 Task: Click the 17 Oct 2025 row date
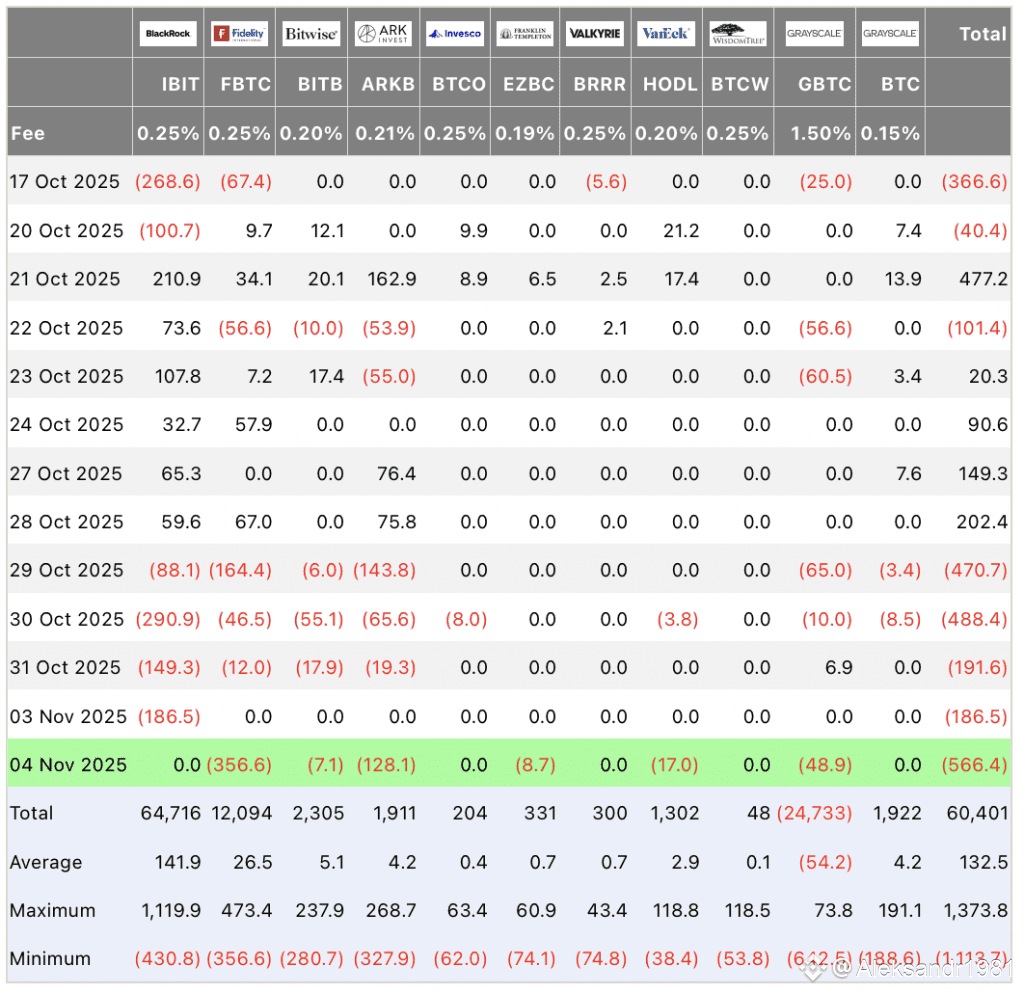click(x=64, y=182)
